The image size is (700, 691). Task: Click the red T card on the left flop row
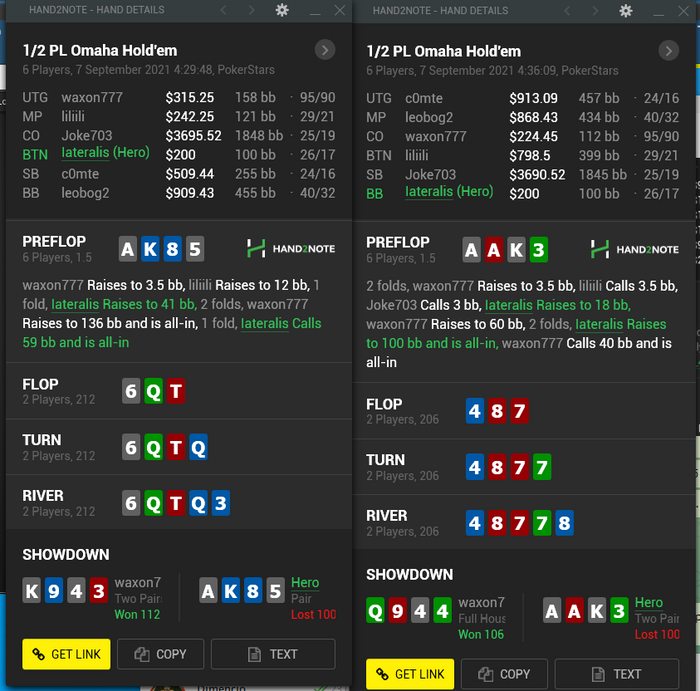[176, 391]
